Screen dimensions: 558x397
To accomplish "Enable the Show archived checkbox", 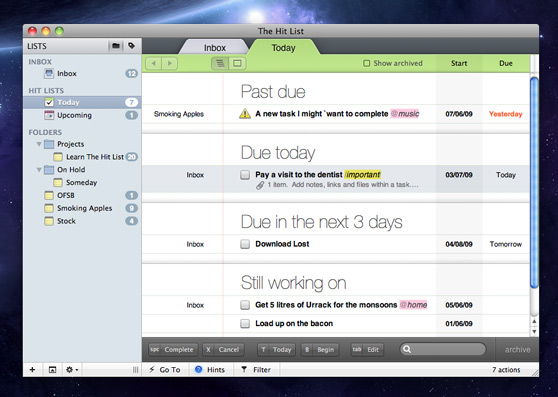I will coord(366,63).
